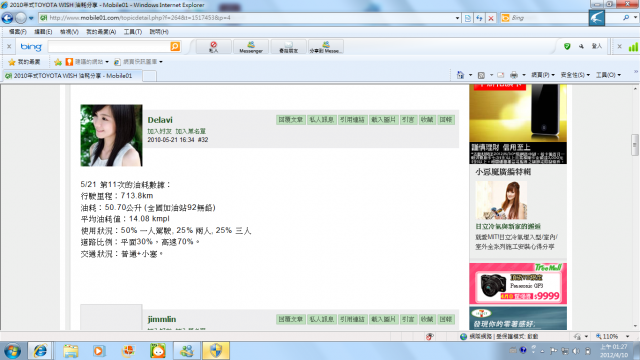Screen dimensions: 640x360
Task: Click the bing logo on toolbar
Action: point(31,47)
